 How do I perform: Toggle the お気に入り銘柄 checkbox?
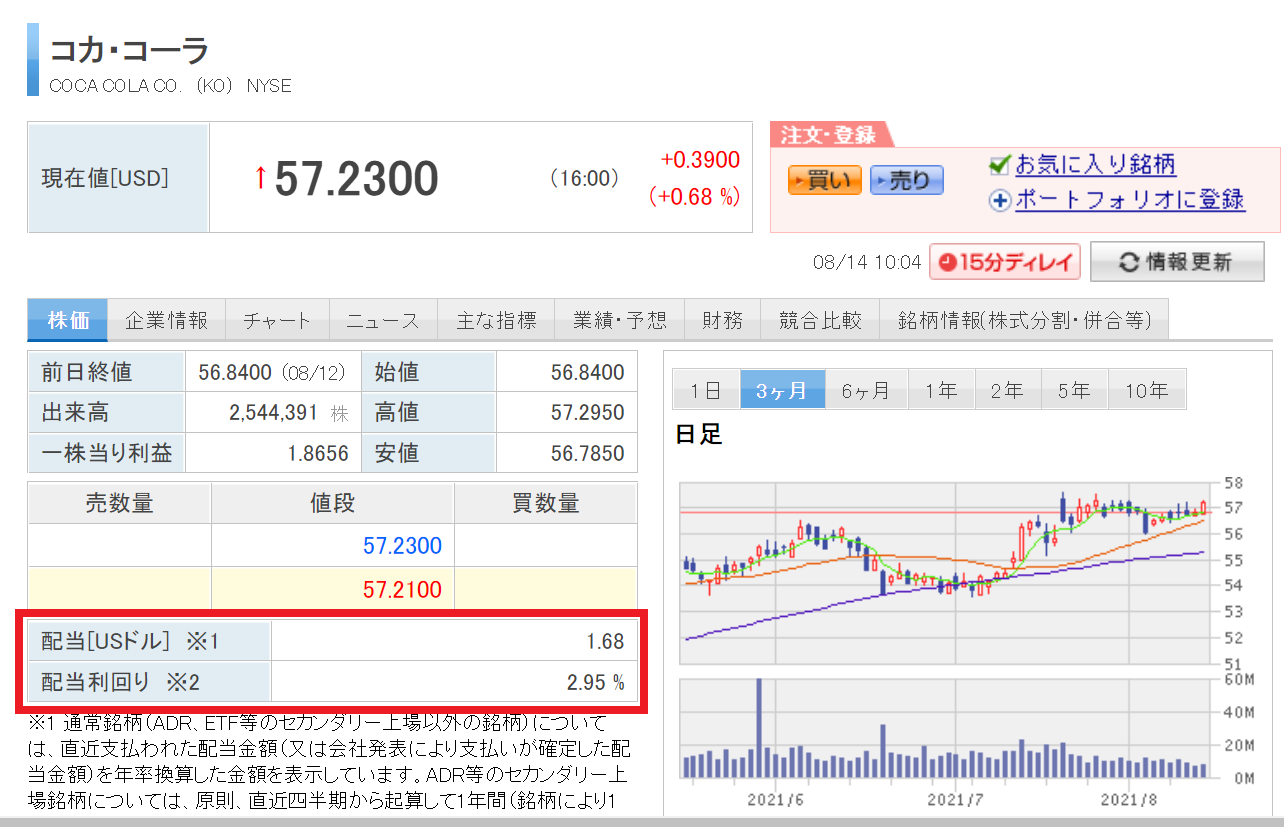(x=1000, y=165)
